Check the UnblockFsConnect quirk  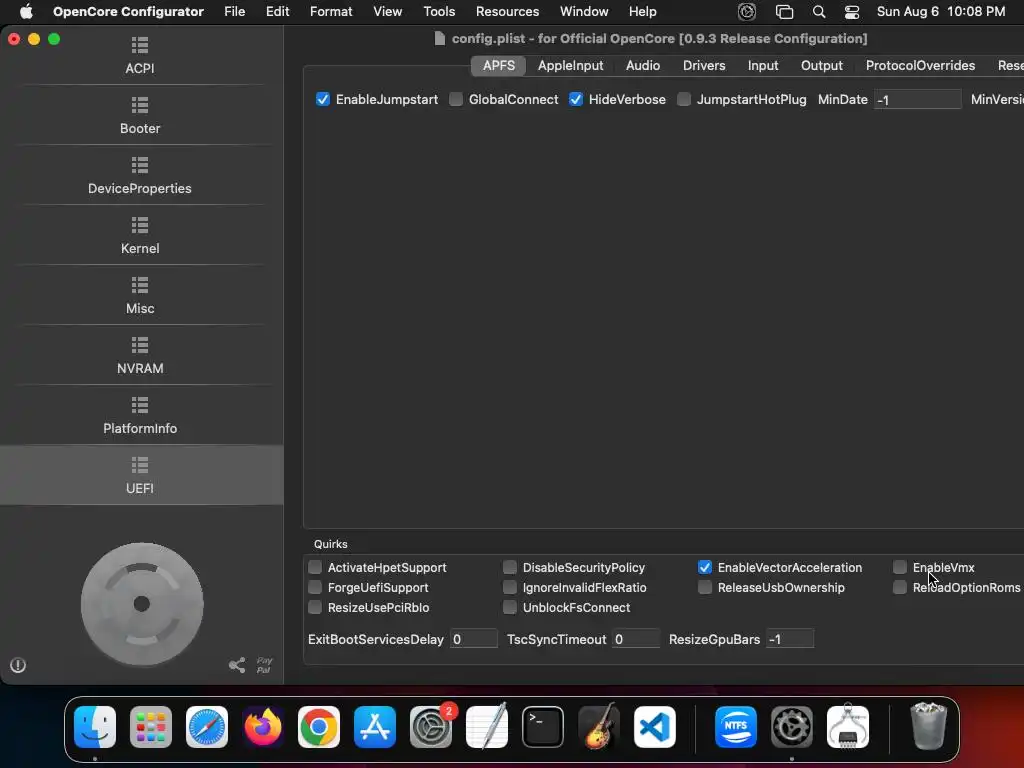pos(509,607)
